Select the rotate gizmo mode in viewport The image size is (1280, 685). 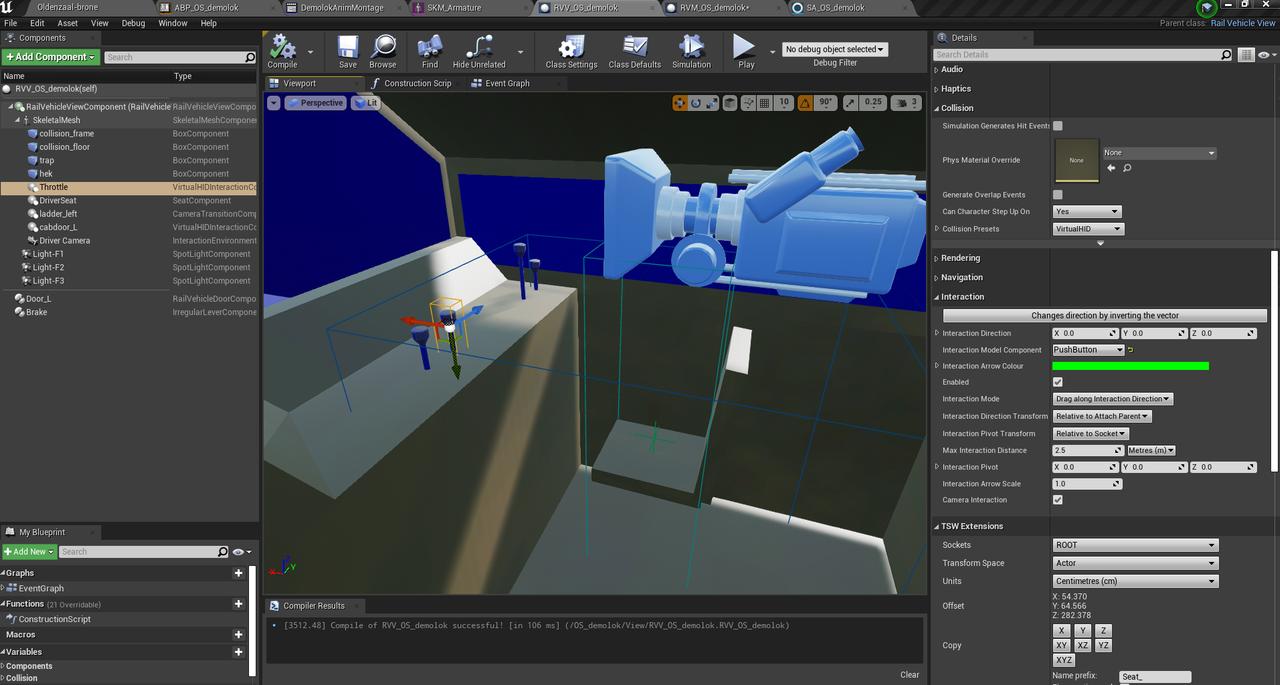point(696,102)
